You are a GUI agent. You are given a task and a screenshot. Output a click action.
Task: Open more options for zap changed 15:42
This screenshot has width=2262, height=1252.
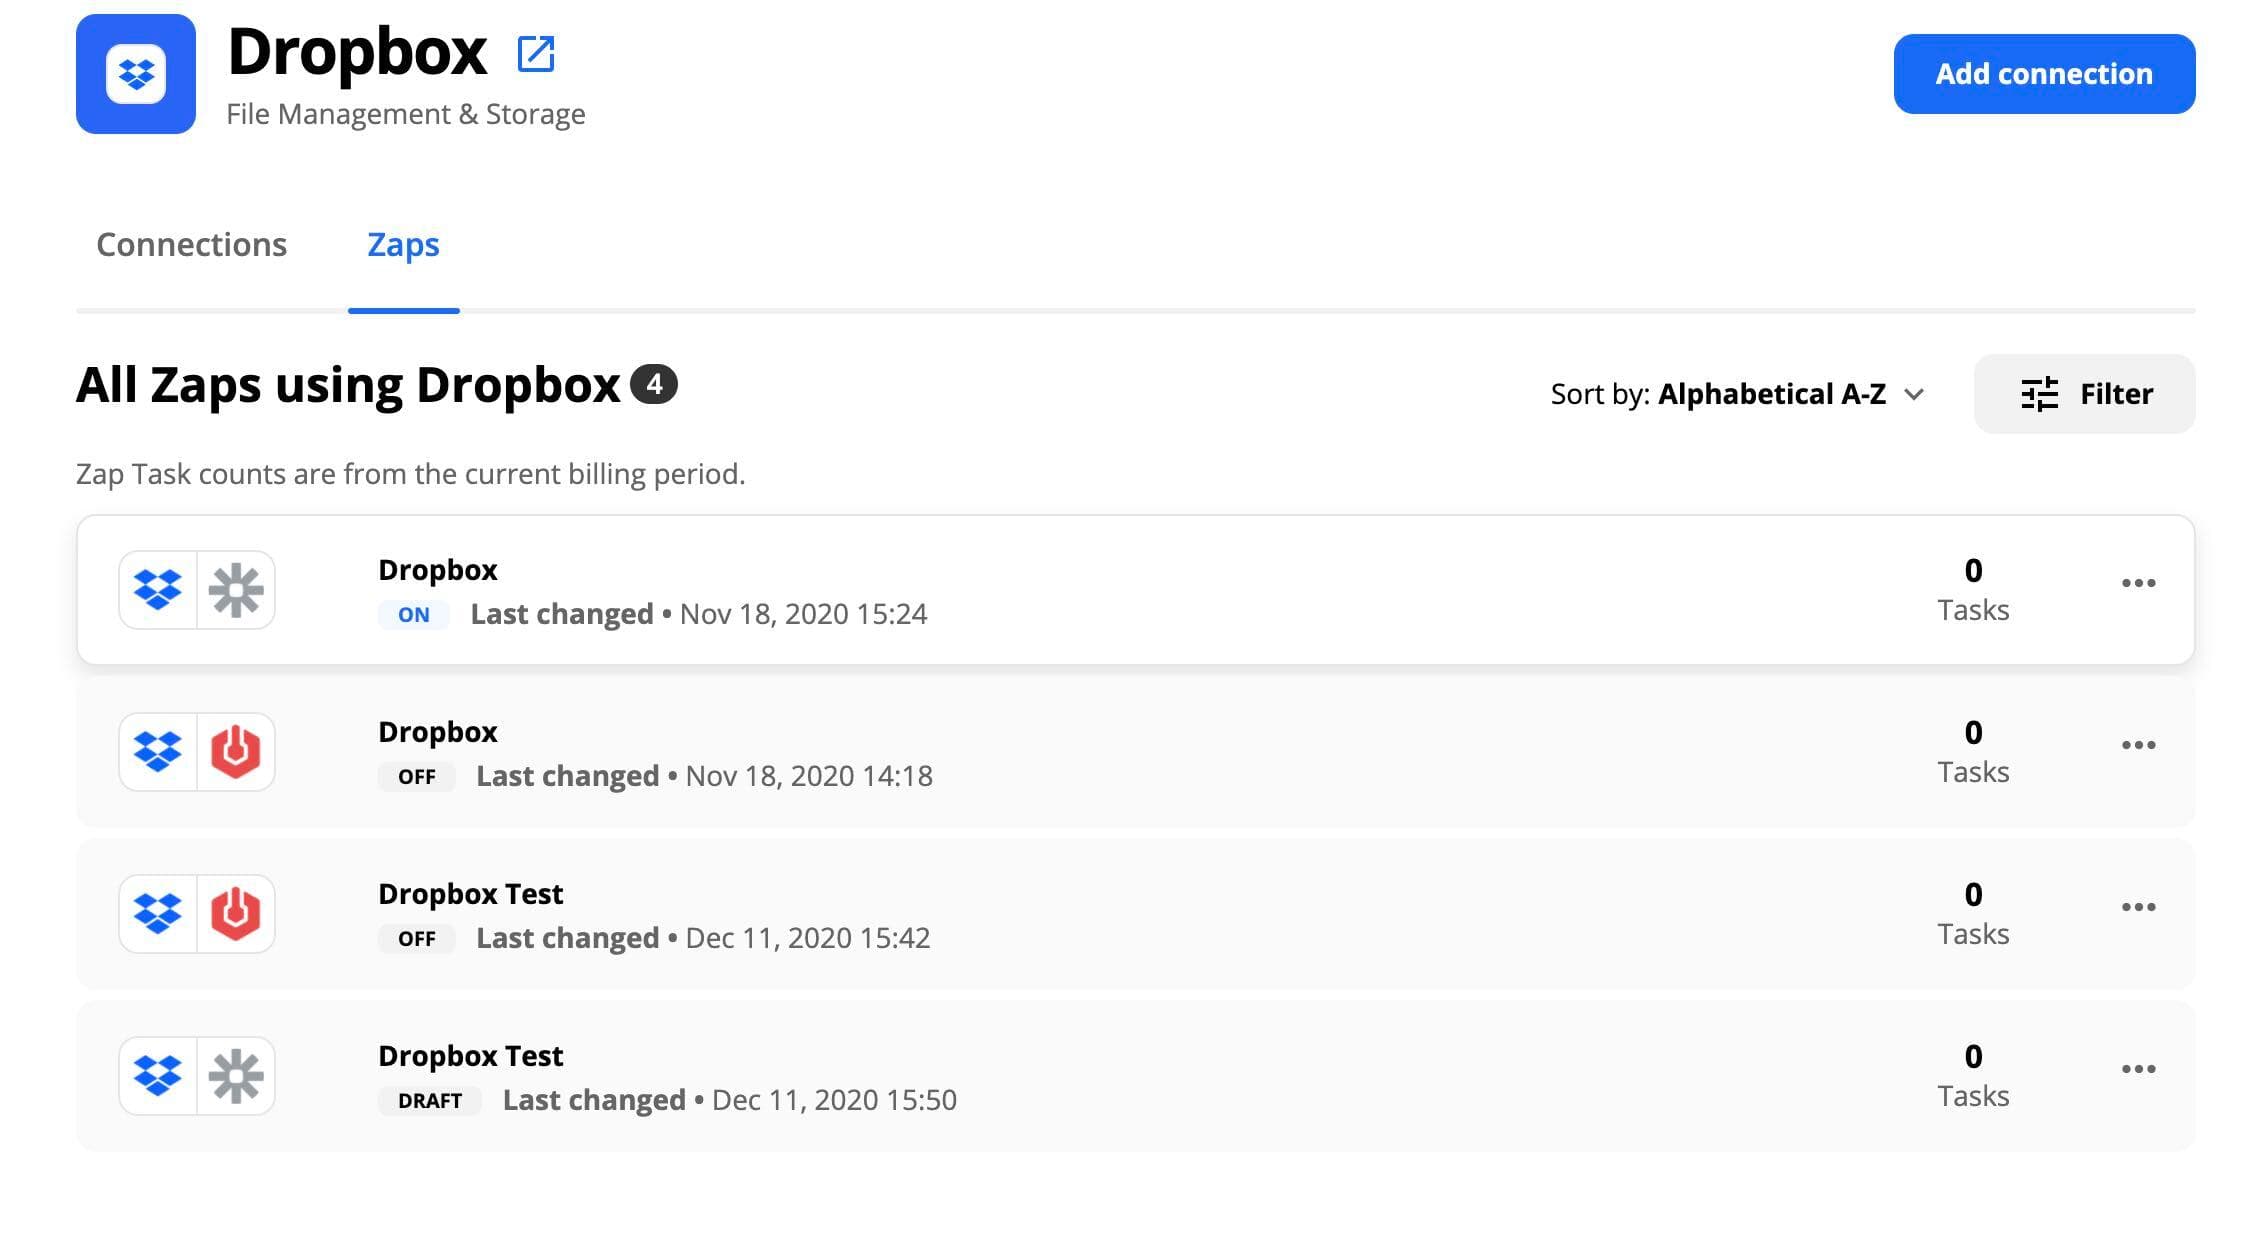point(2138,907)
